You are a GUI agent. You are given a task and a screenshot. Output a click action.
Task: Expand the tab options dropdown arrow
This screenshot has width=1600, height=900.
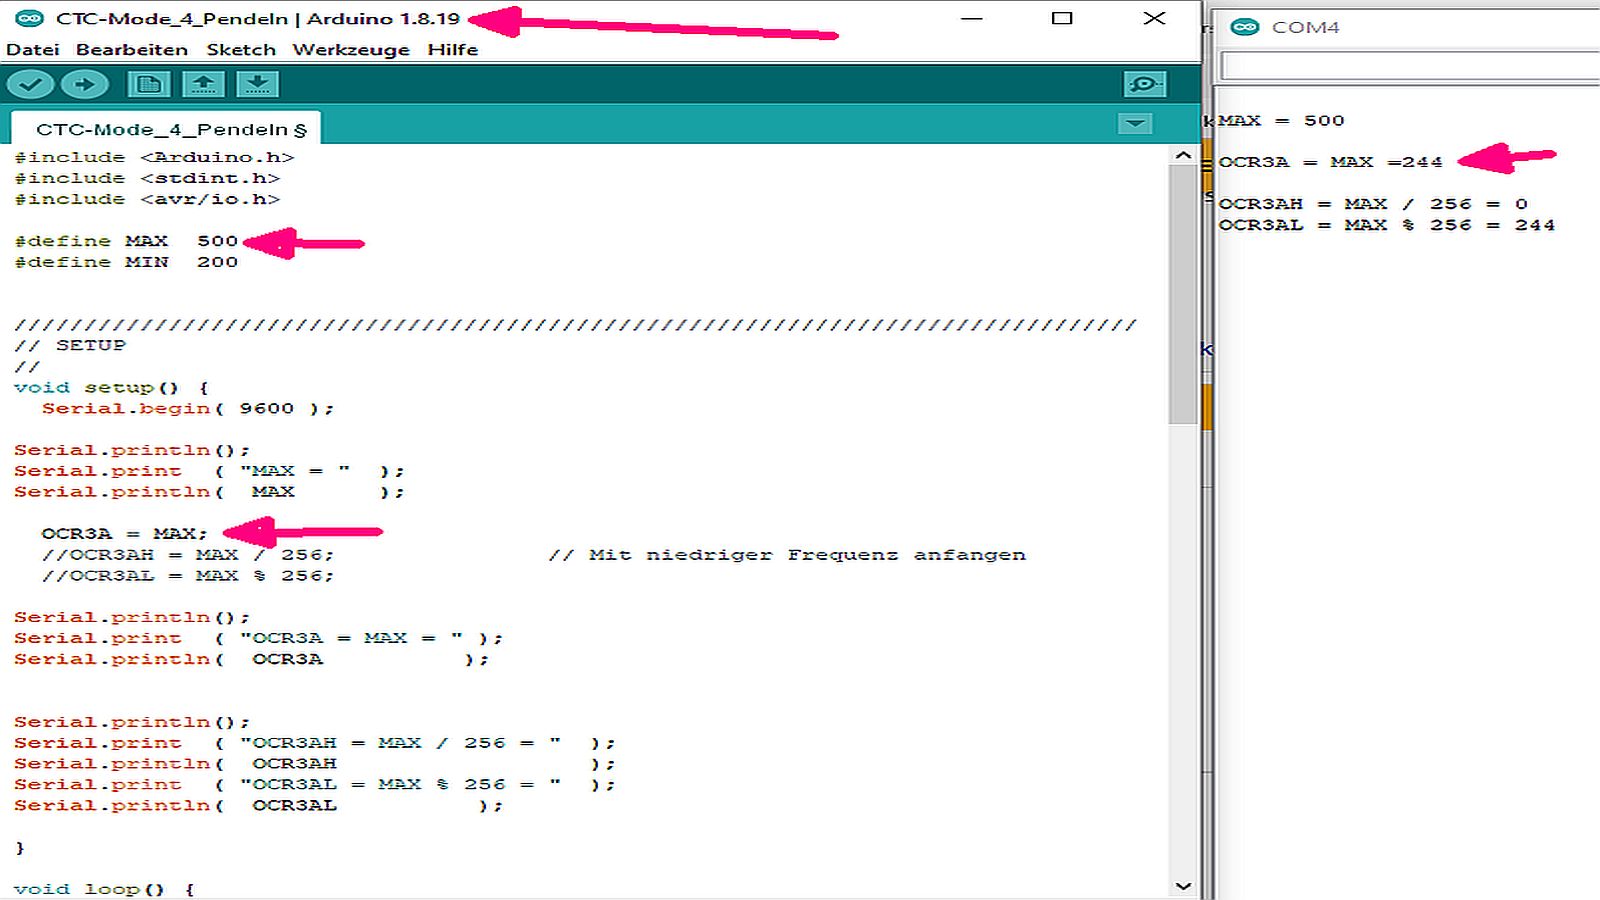click(1134, 124)
